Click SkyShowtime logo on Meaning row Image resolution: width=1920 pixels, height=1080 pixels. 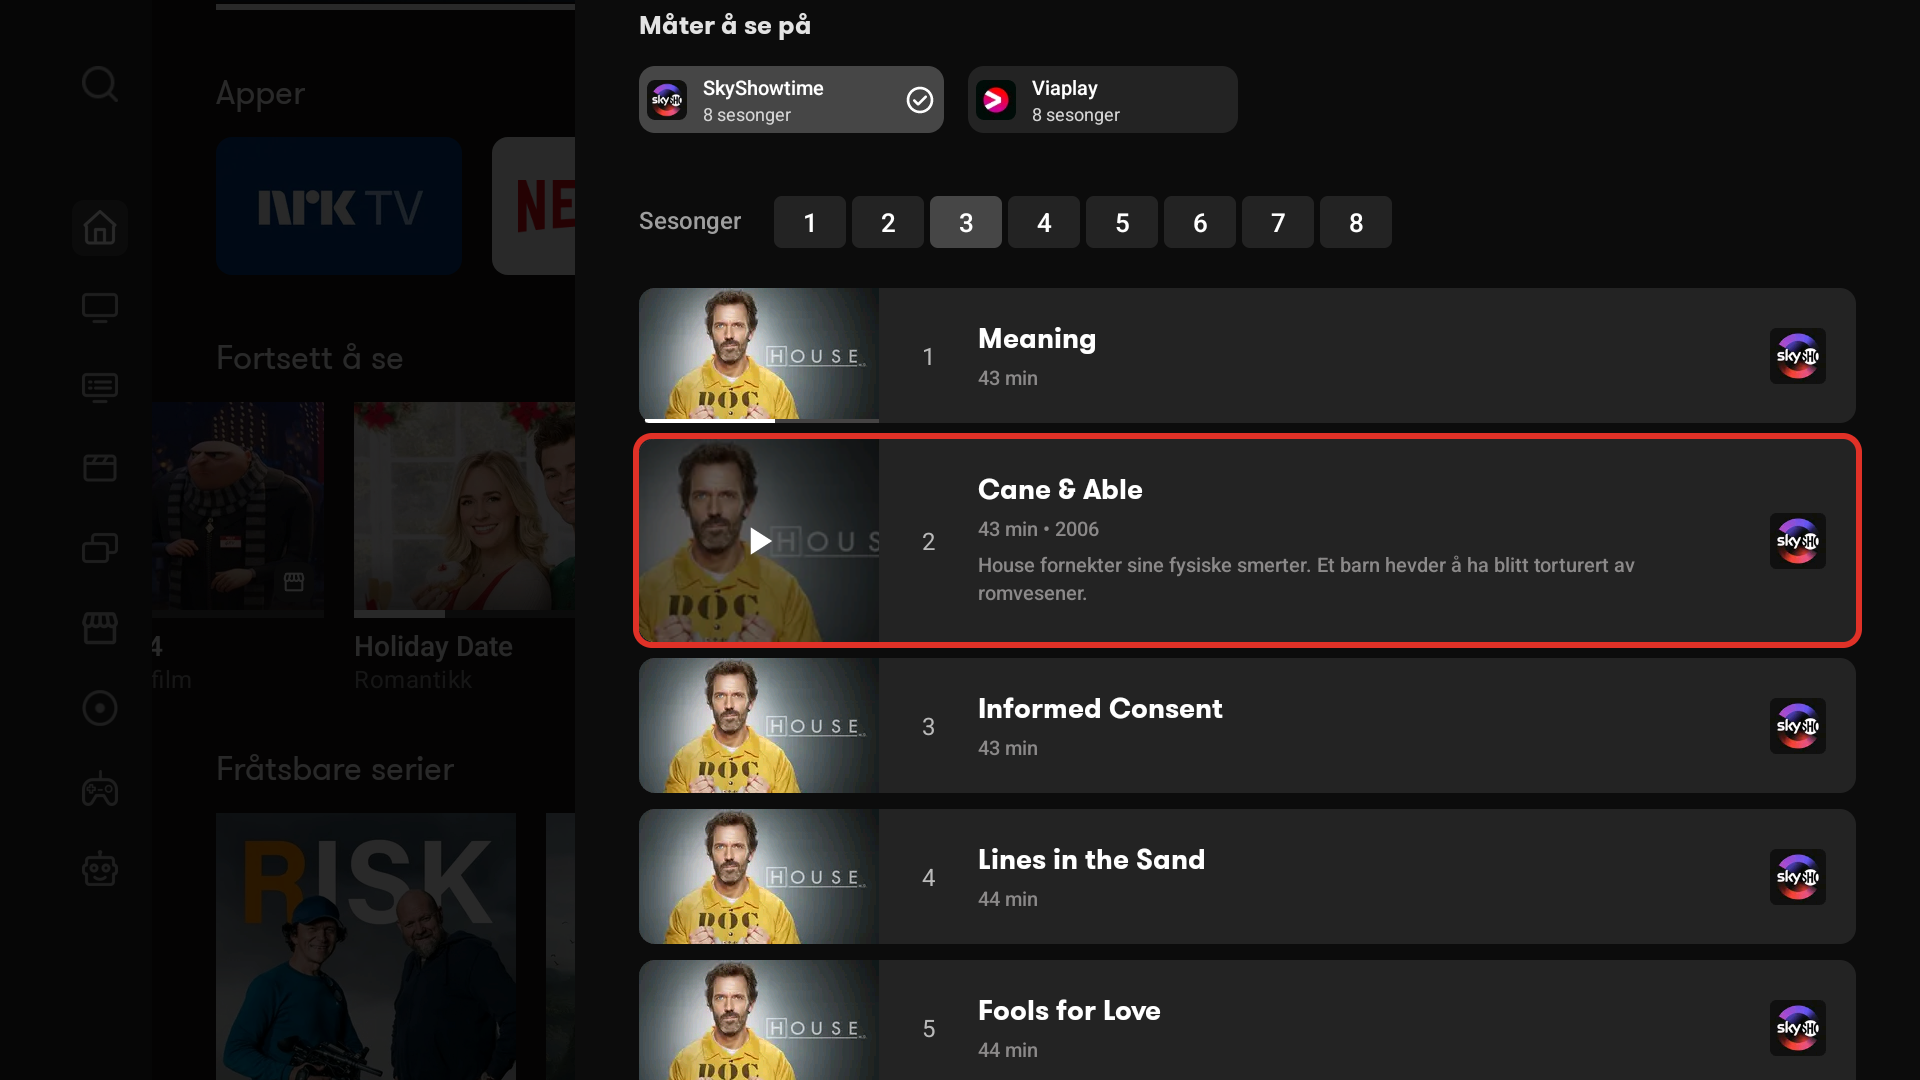click(x=1798, y=356)
